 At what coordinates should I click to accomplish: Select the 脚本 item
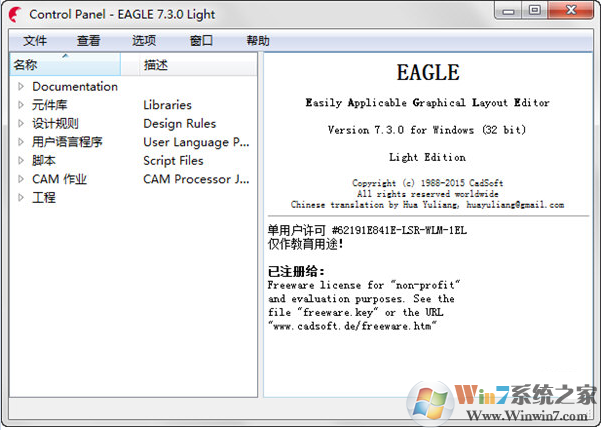point(44,160)
